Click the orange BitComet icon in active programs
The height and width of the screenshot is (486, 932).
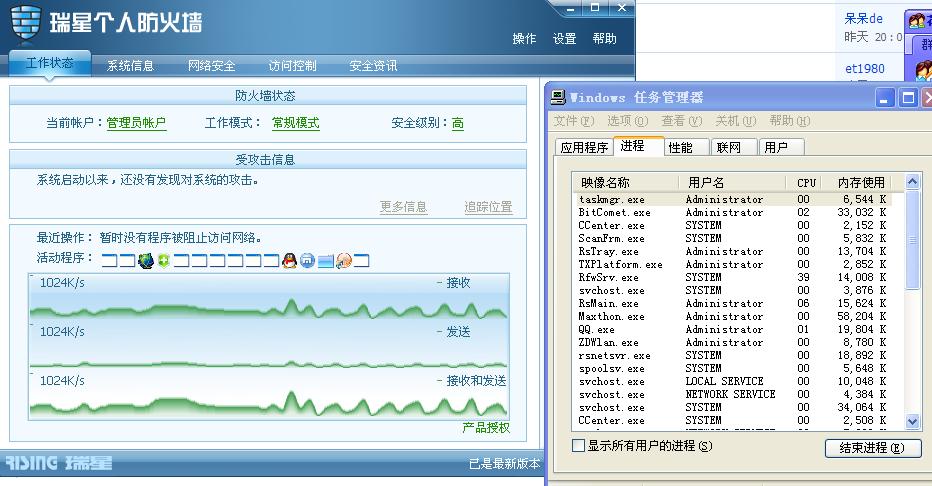click(x=344, y=260)
